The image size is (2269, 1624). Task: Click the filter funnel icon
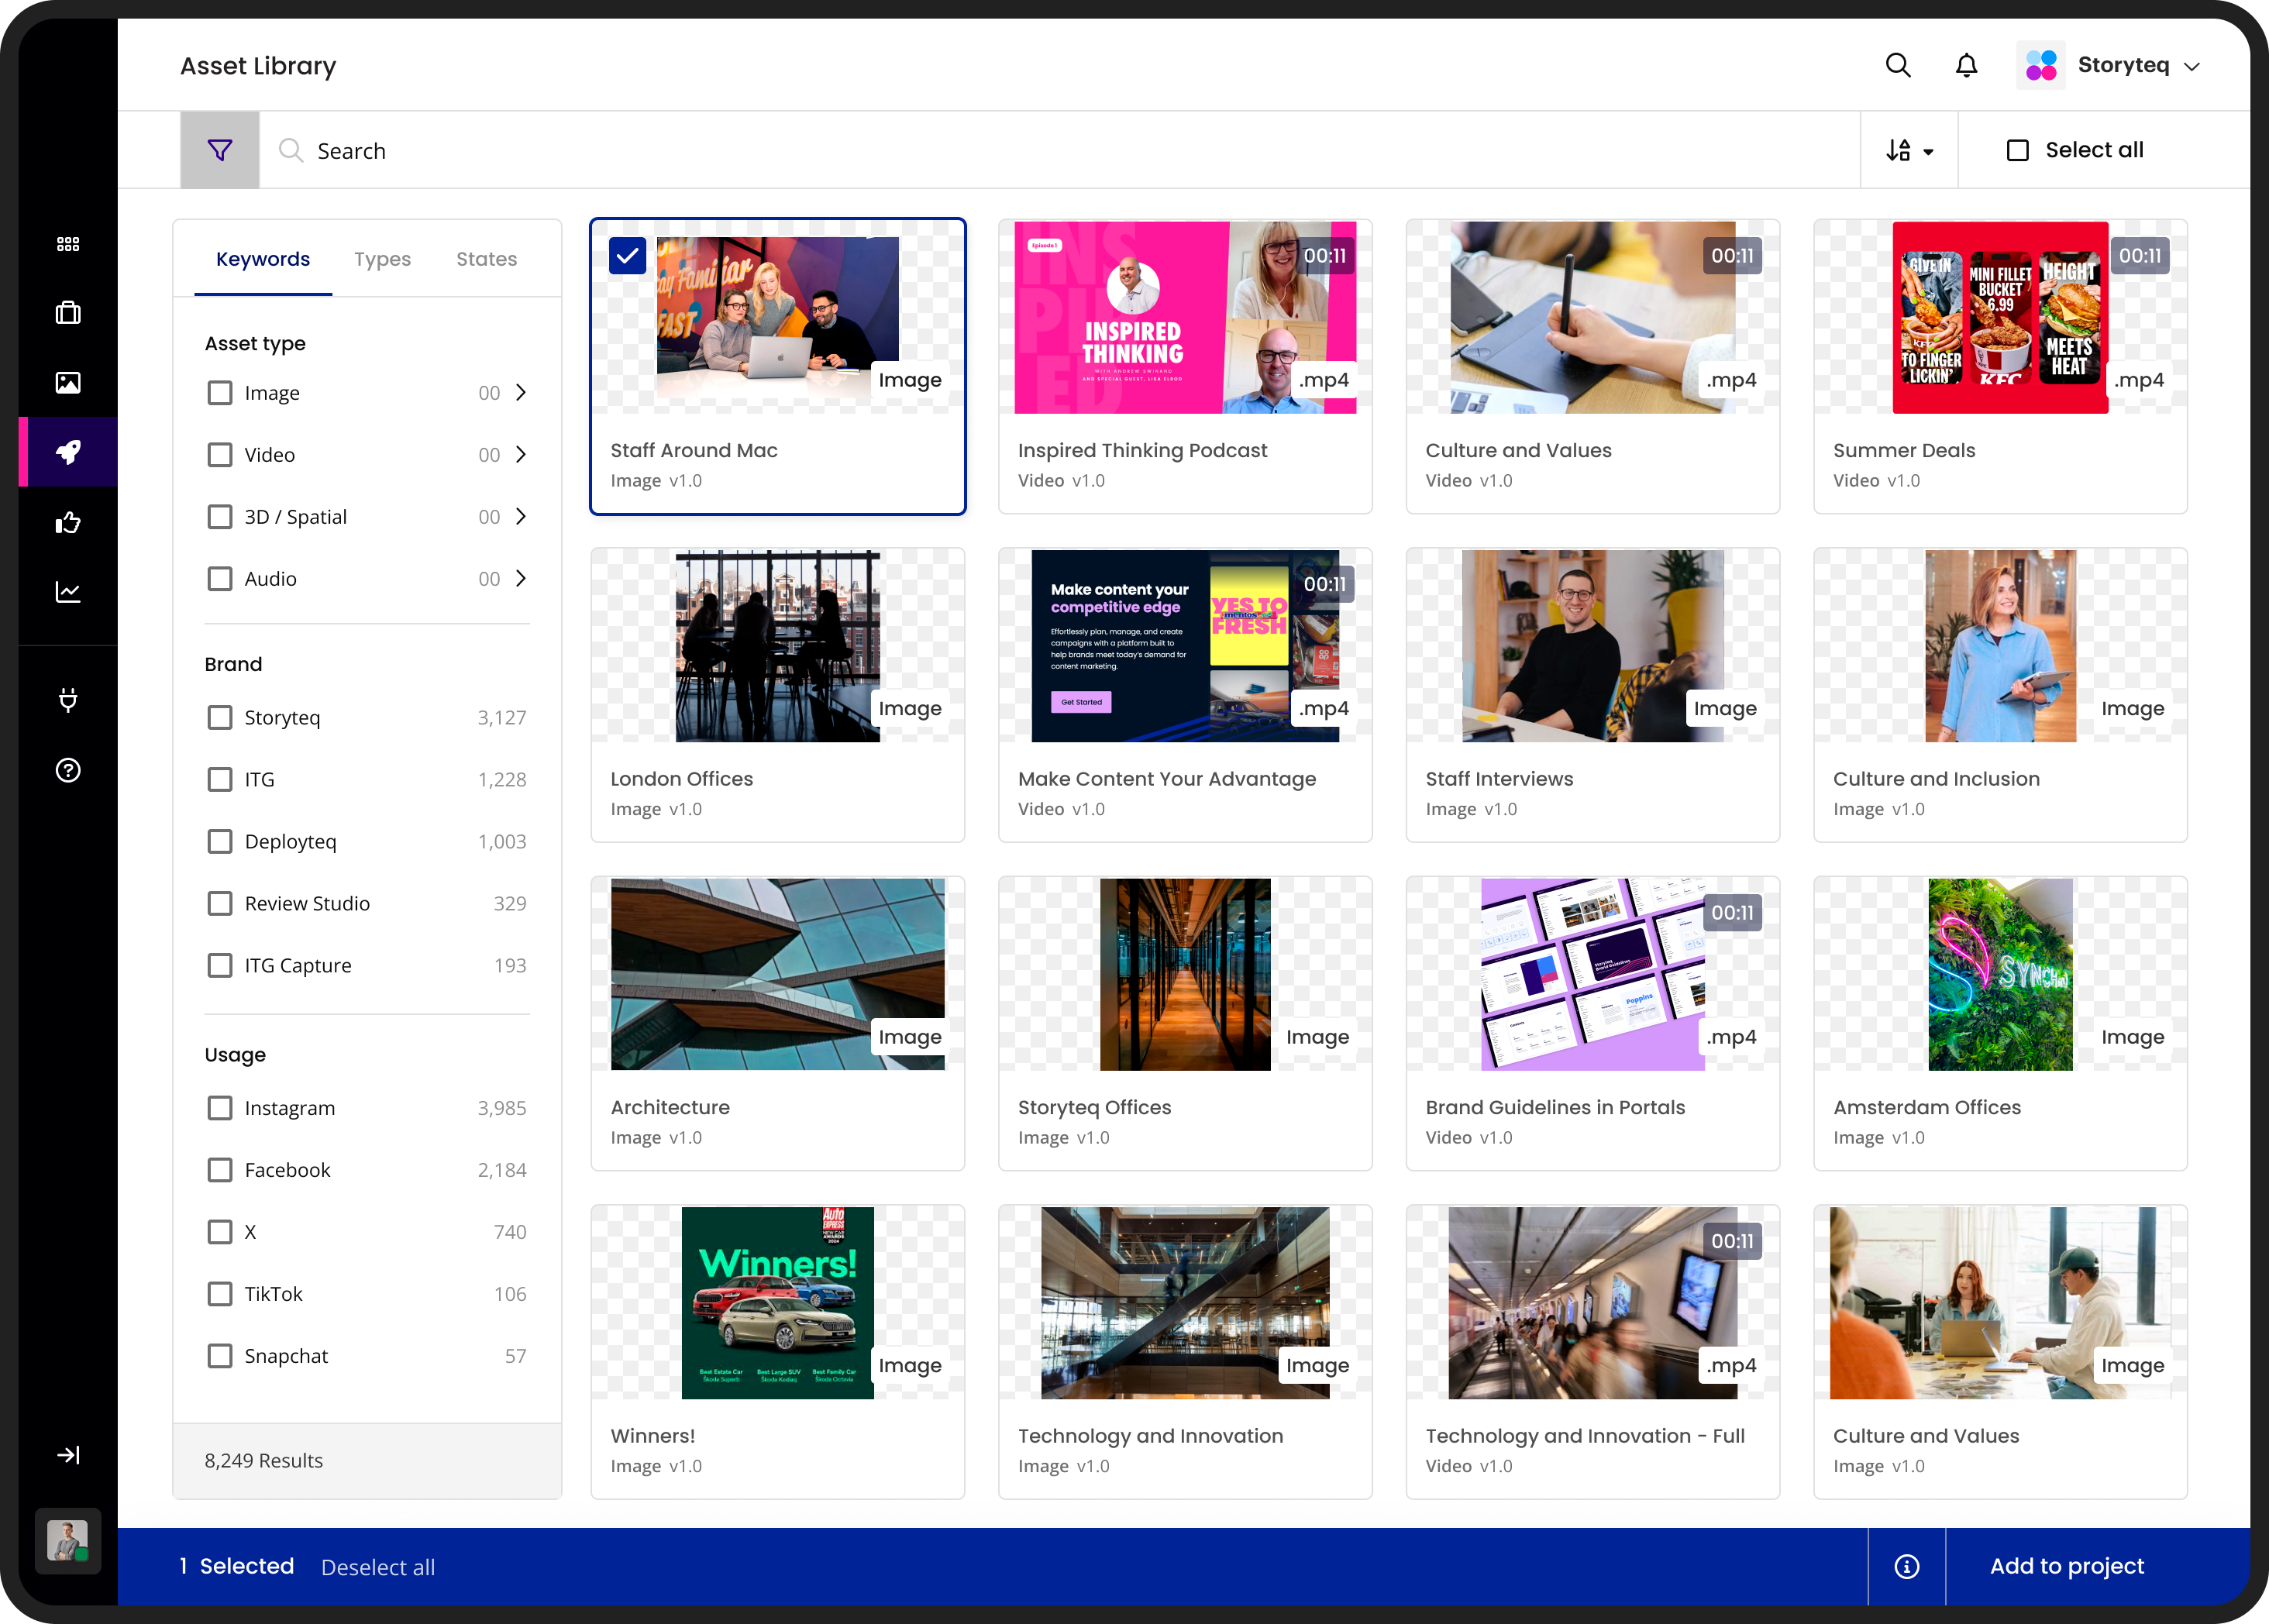point(219,150)
